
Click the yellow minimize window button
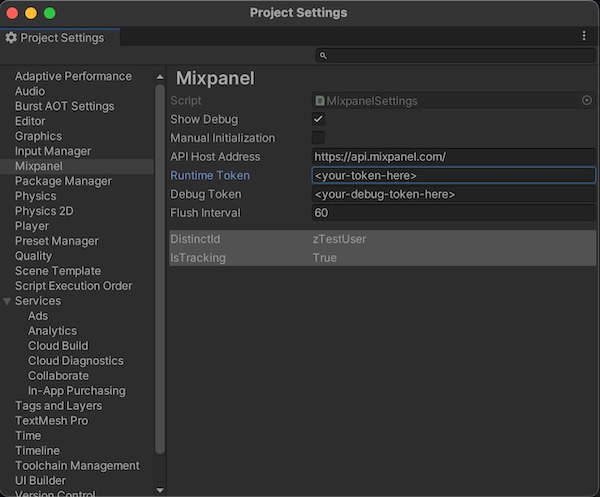tap(31, 13)
